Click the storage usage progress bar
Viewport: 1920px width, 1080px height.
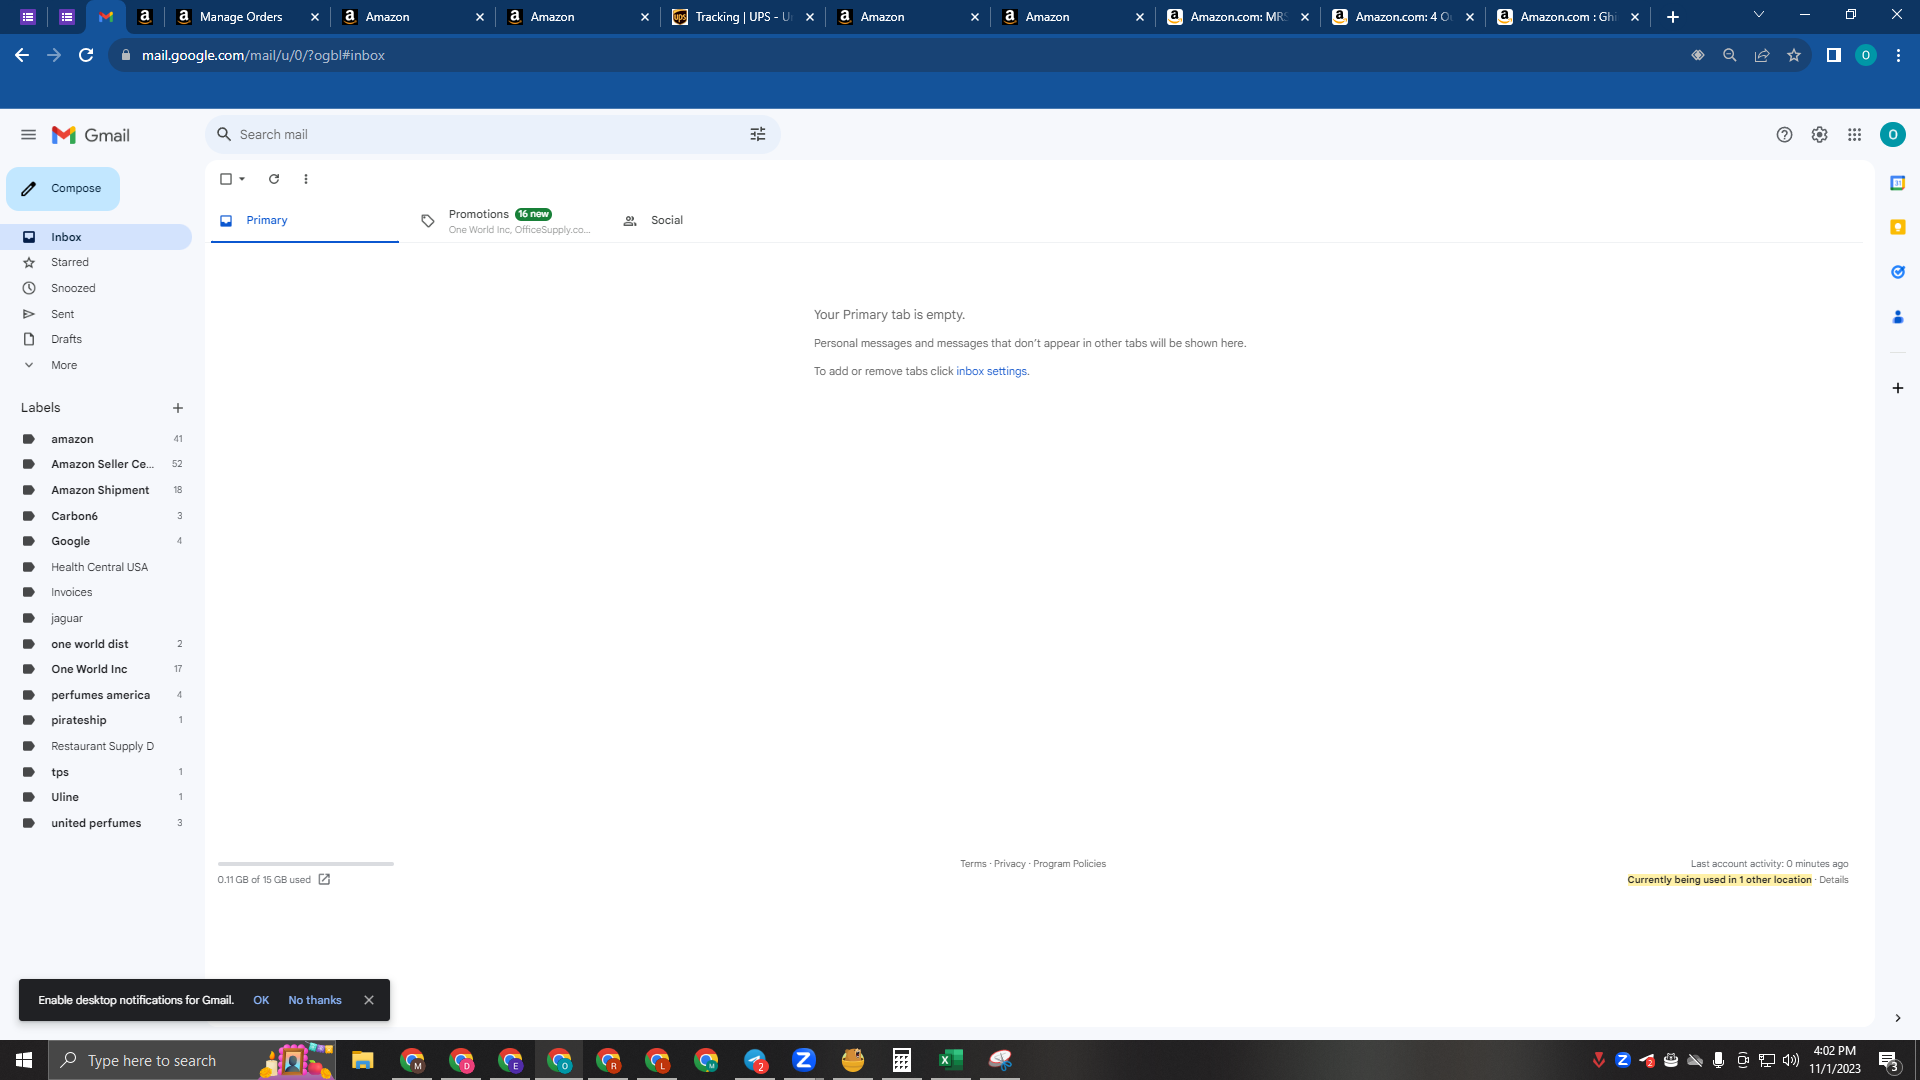click(306, 863)
